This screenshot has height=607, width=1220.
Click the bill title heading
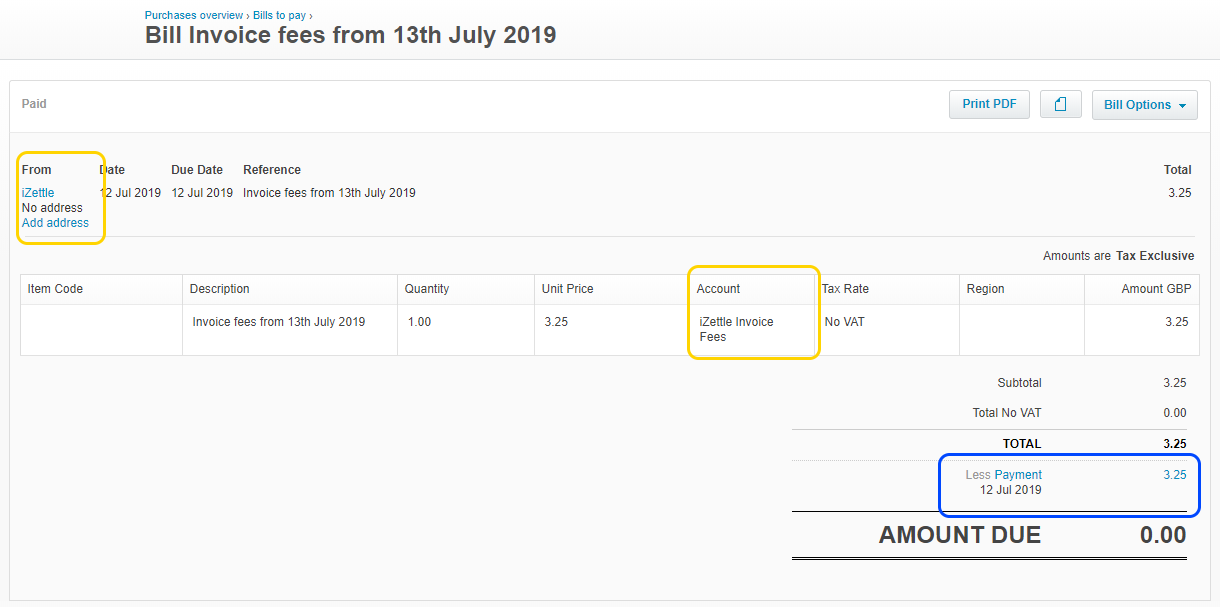(x=350, y=36)
